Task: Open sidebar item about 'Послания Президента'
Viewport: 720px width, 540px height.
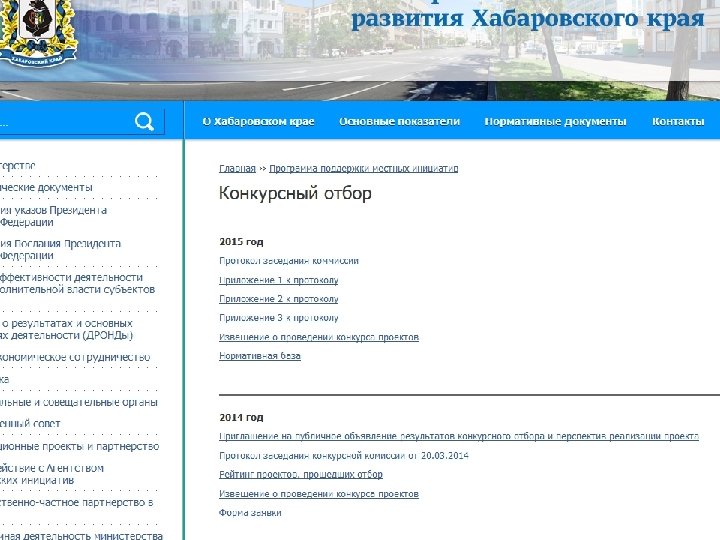Action: [60, 249]
